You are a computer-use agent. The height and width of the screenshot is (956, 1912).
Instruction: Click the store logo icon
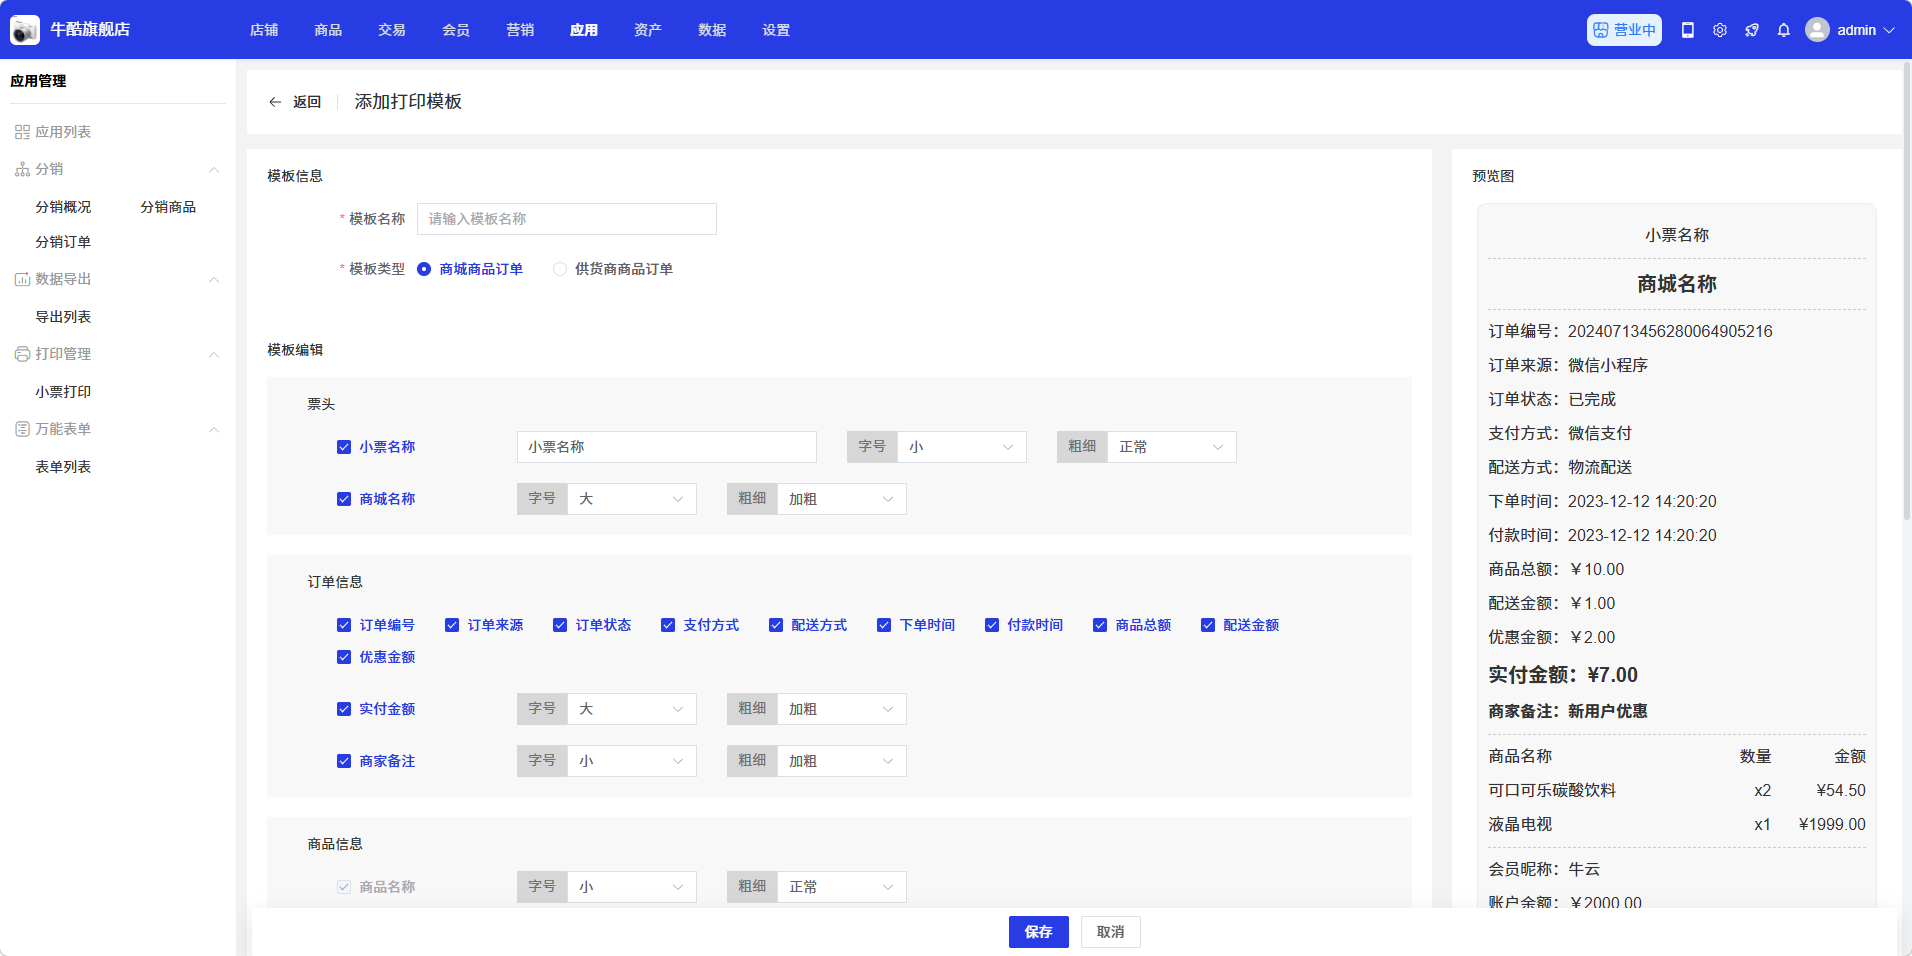tap(25, 30)
